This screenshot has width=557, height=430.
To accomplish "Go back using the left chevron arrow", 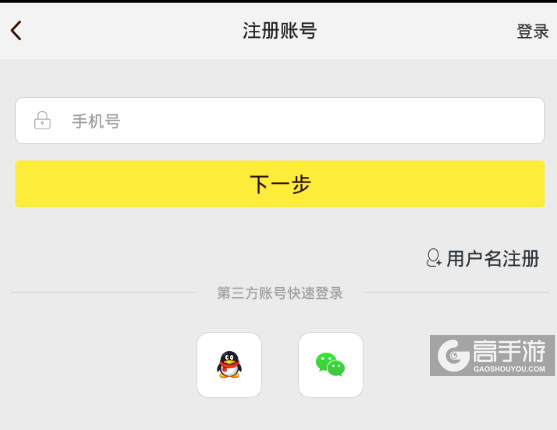I will click(16, 31).
